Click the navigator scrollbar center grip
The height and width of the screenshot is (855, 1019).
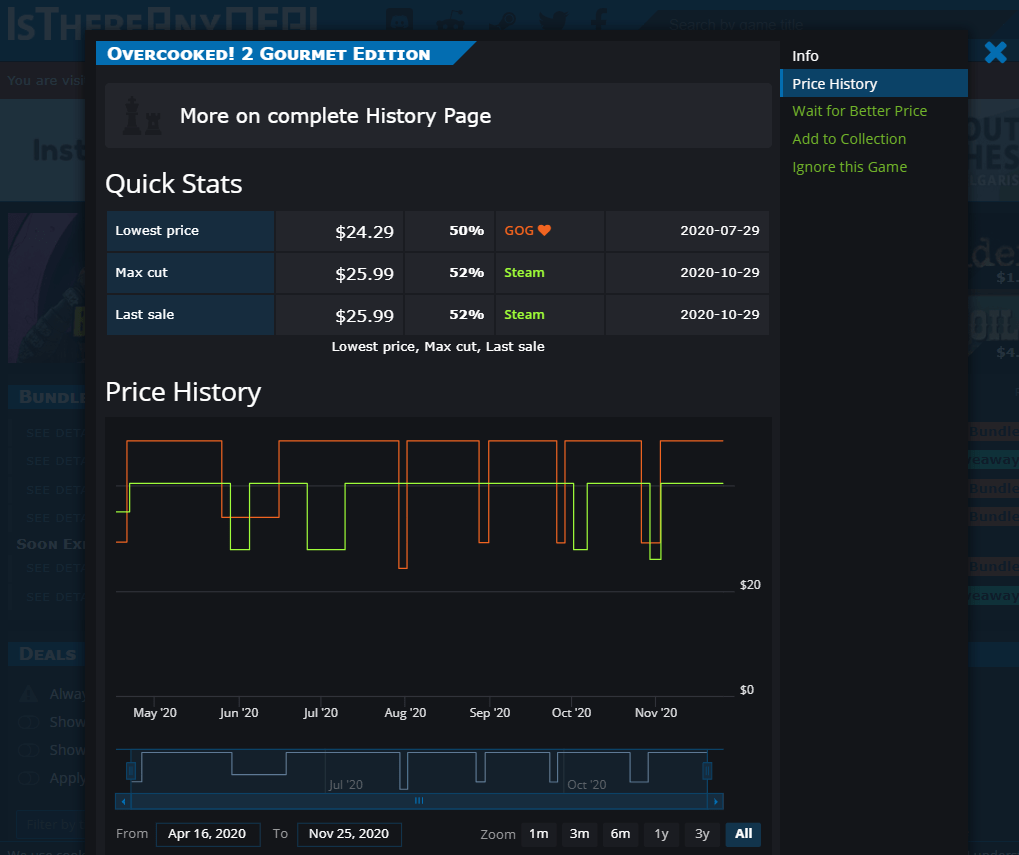click(x=419, y=801)
